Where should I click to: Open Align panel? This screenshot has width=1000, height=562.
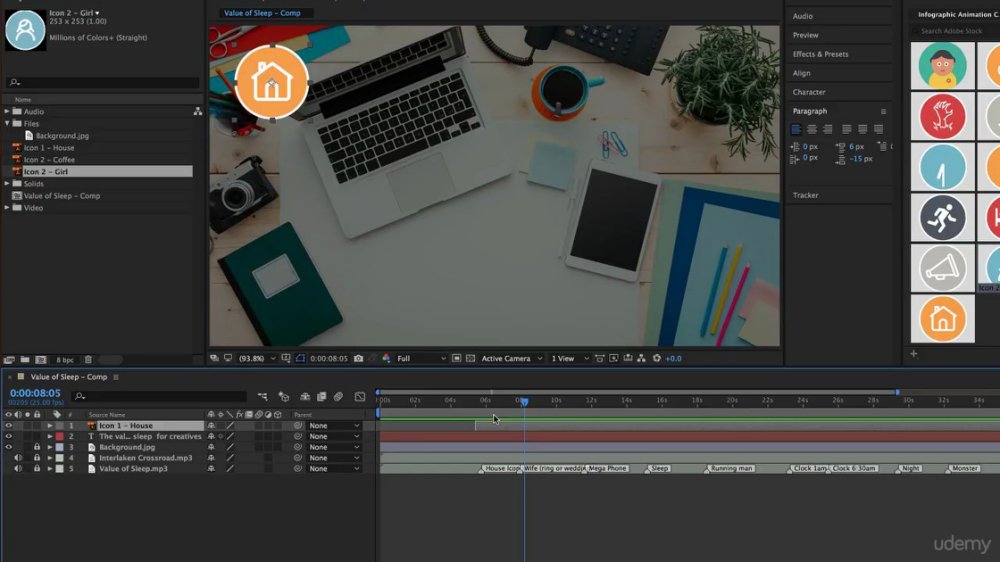point(801,73)
